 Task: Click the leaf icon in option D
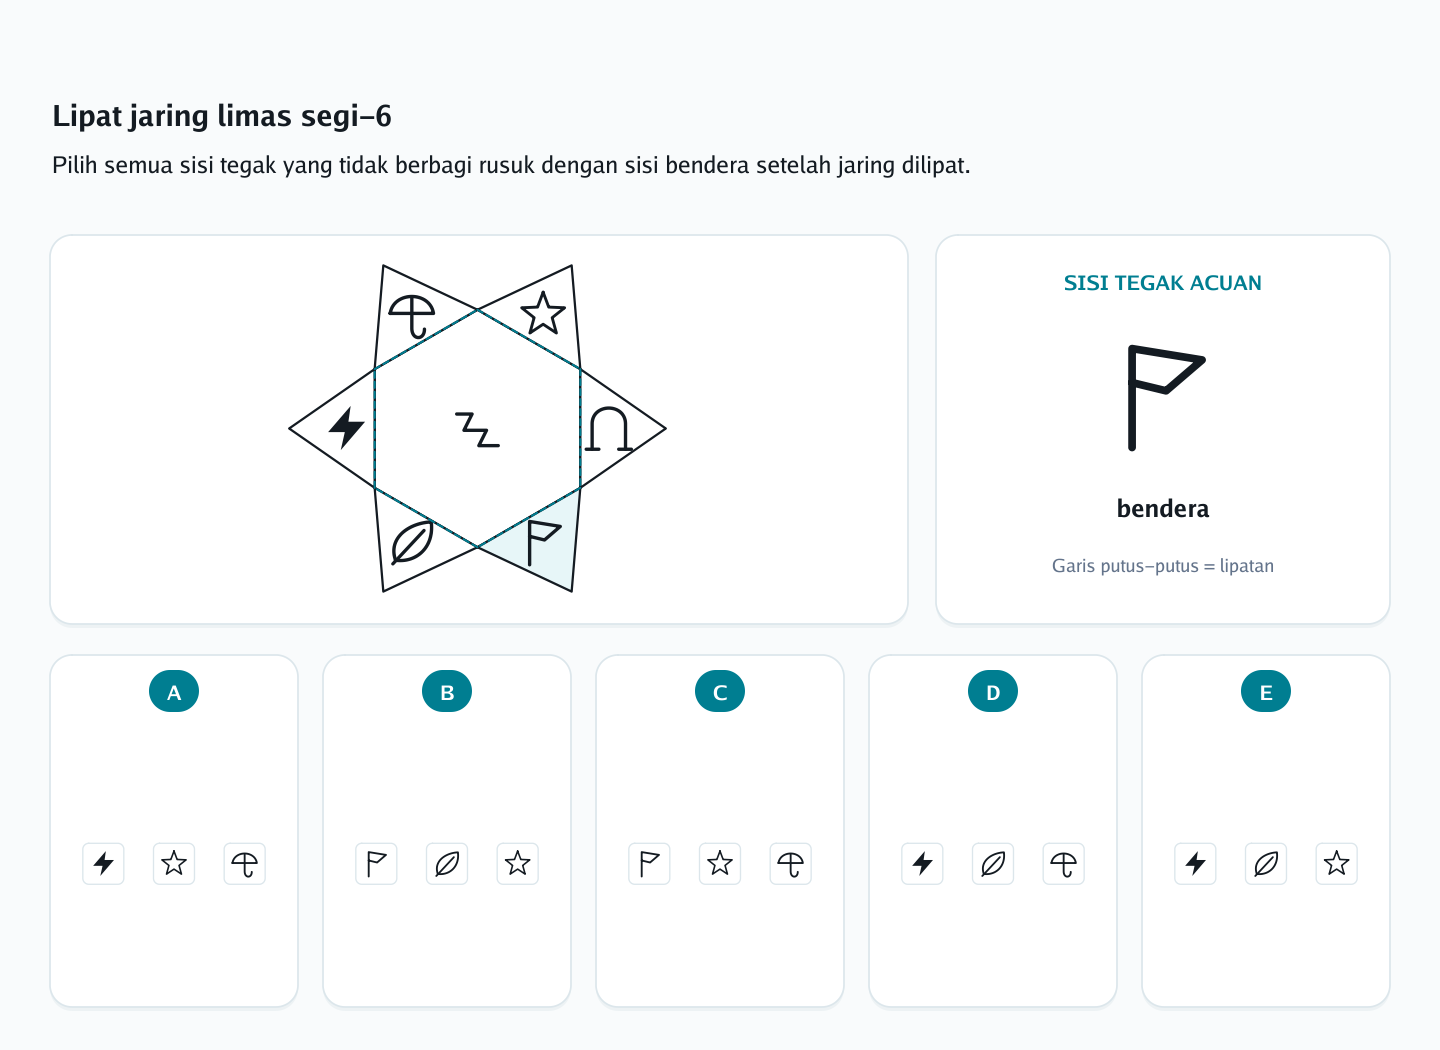pyautogui.click(x=993, y=864)
